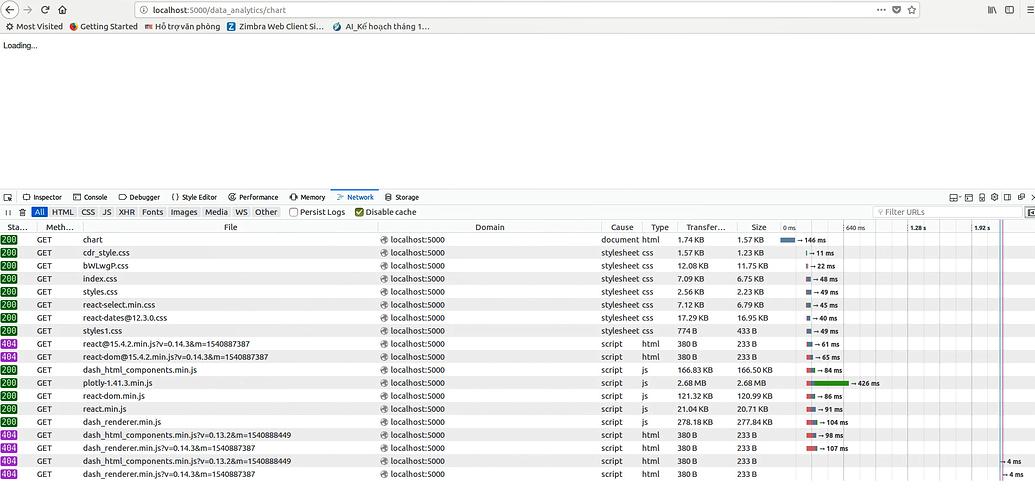This screenshot has width=1035, height=496.
Task: Open devtools in separate window
Action: [1021, 197]
